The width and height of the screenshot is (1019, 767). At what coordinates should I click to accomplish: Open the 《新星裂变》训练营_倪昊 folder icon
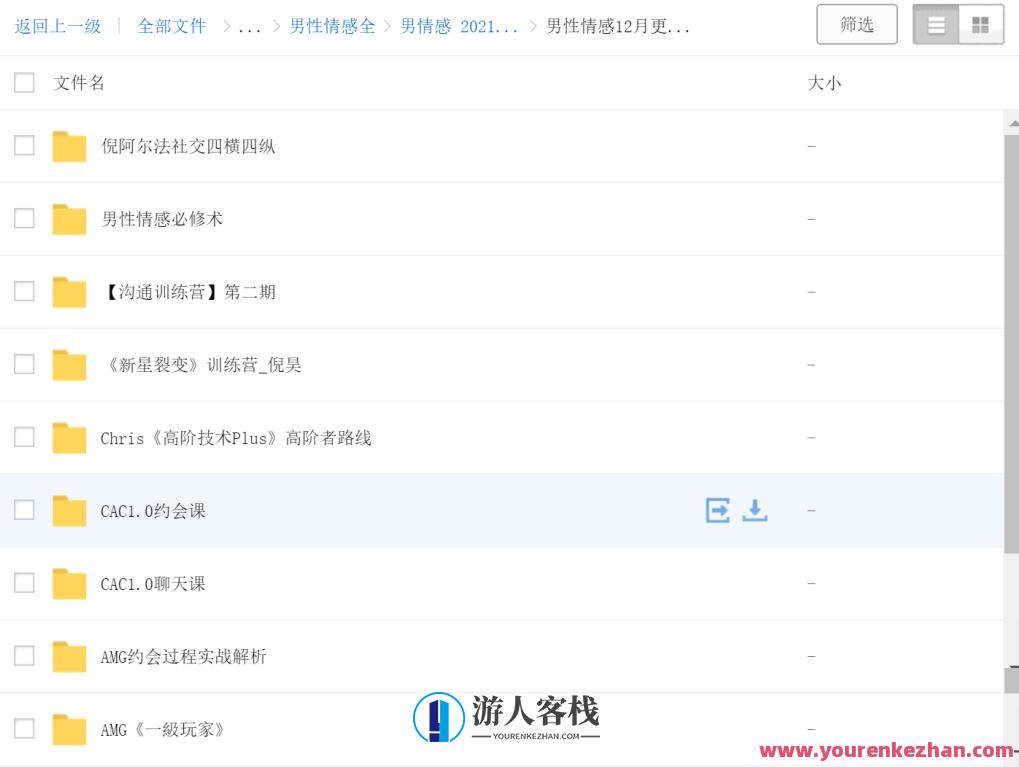click(x=68, y=364)
